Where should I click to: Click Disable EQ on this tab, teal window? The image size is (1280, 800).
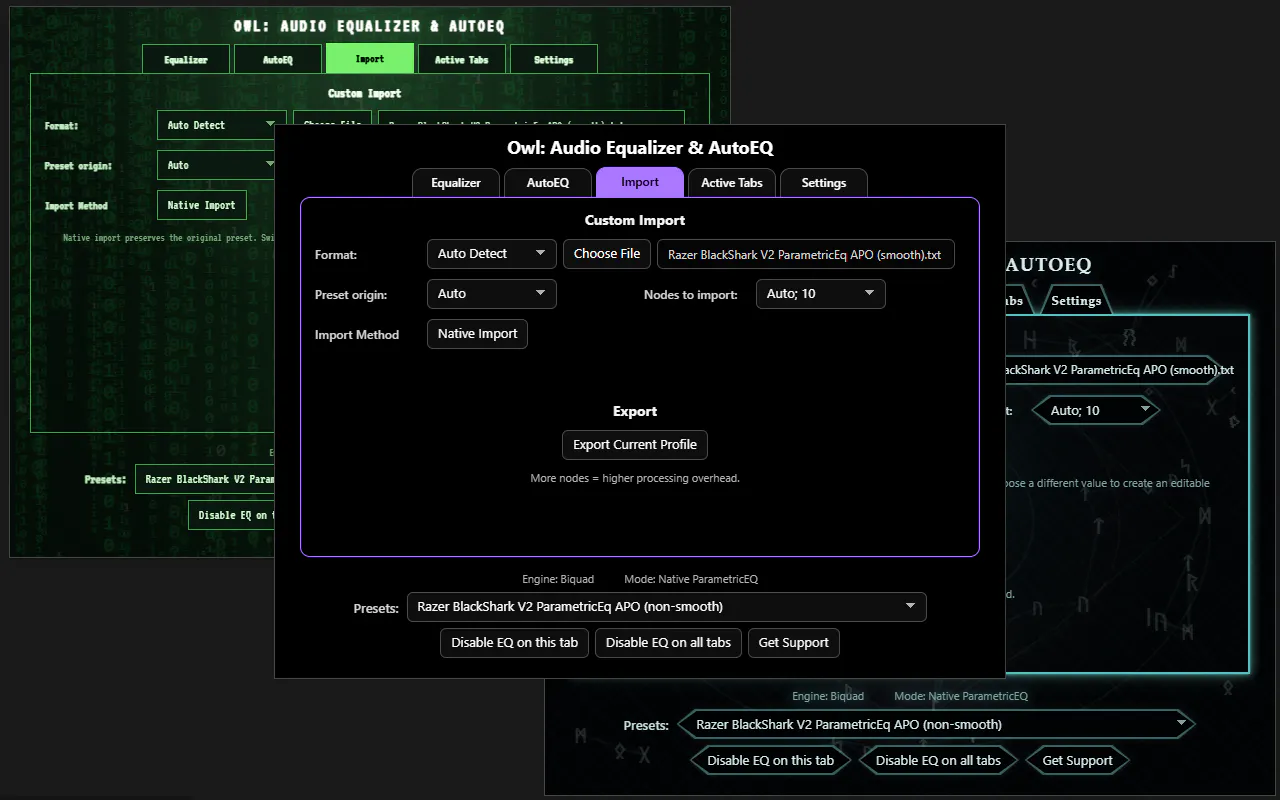(x=770, y=760)
